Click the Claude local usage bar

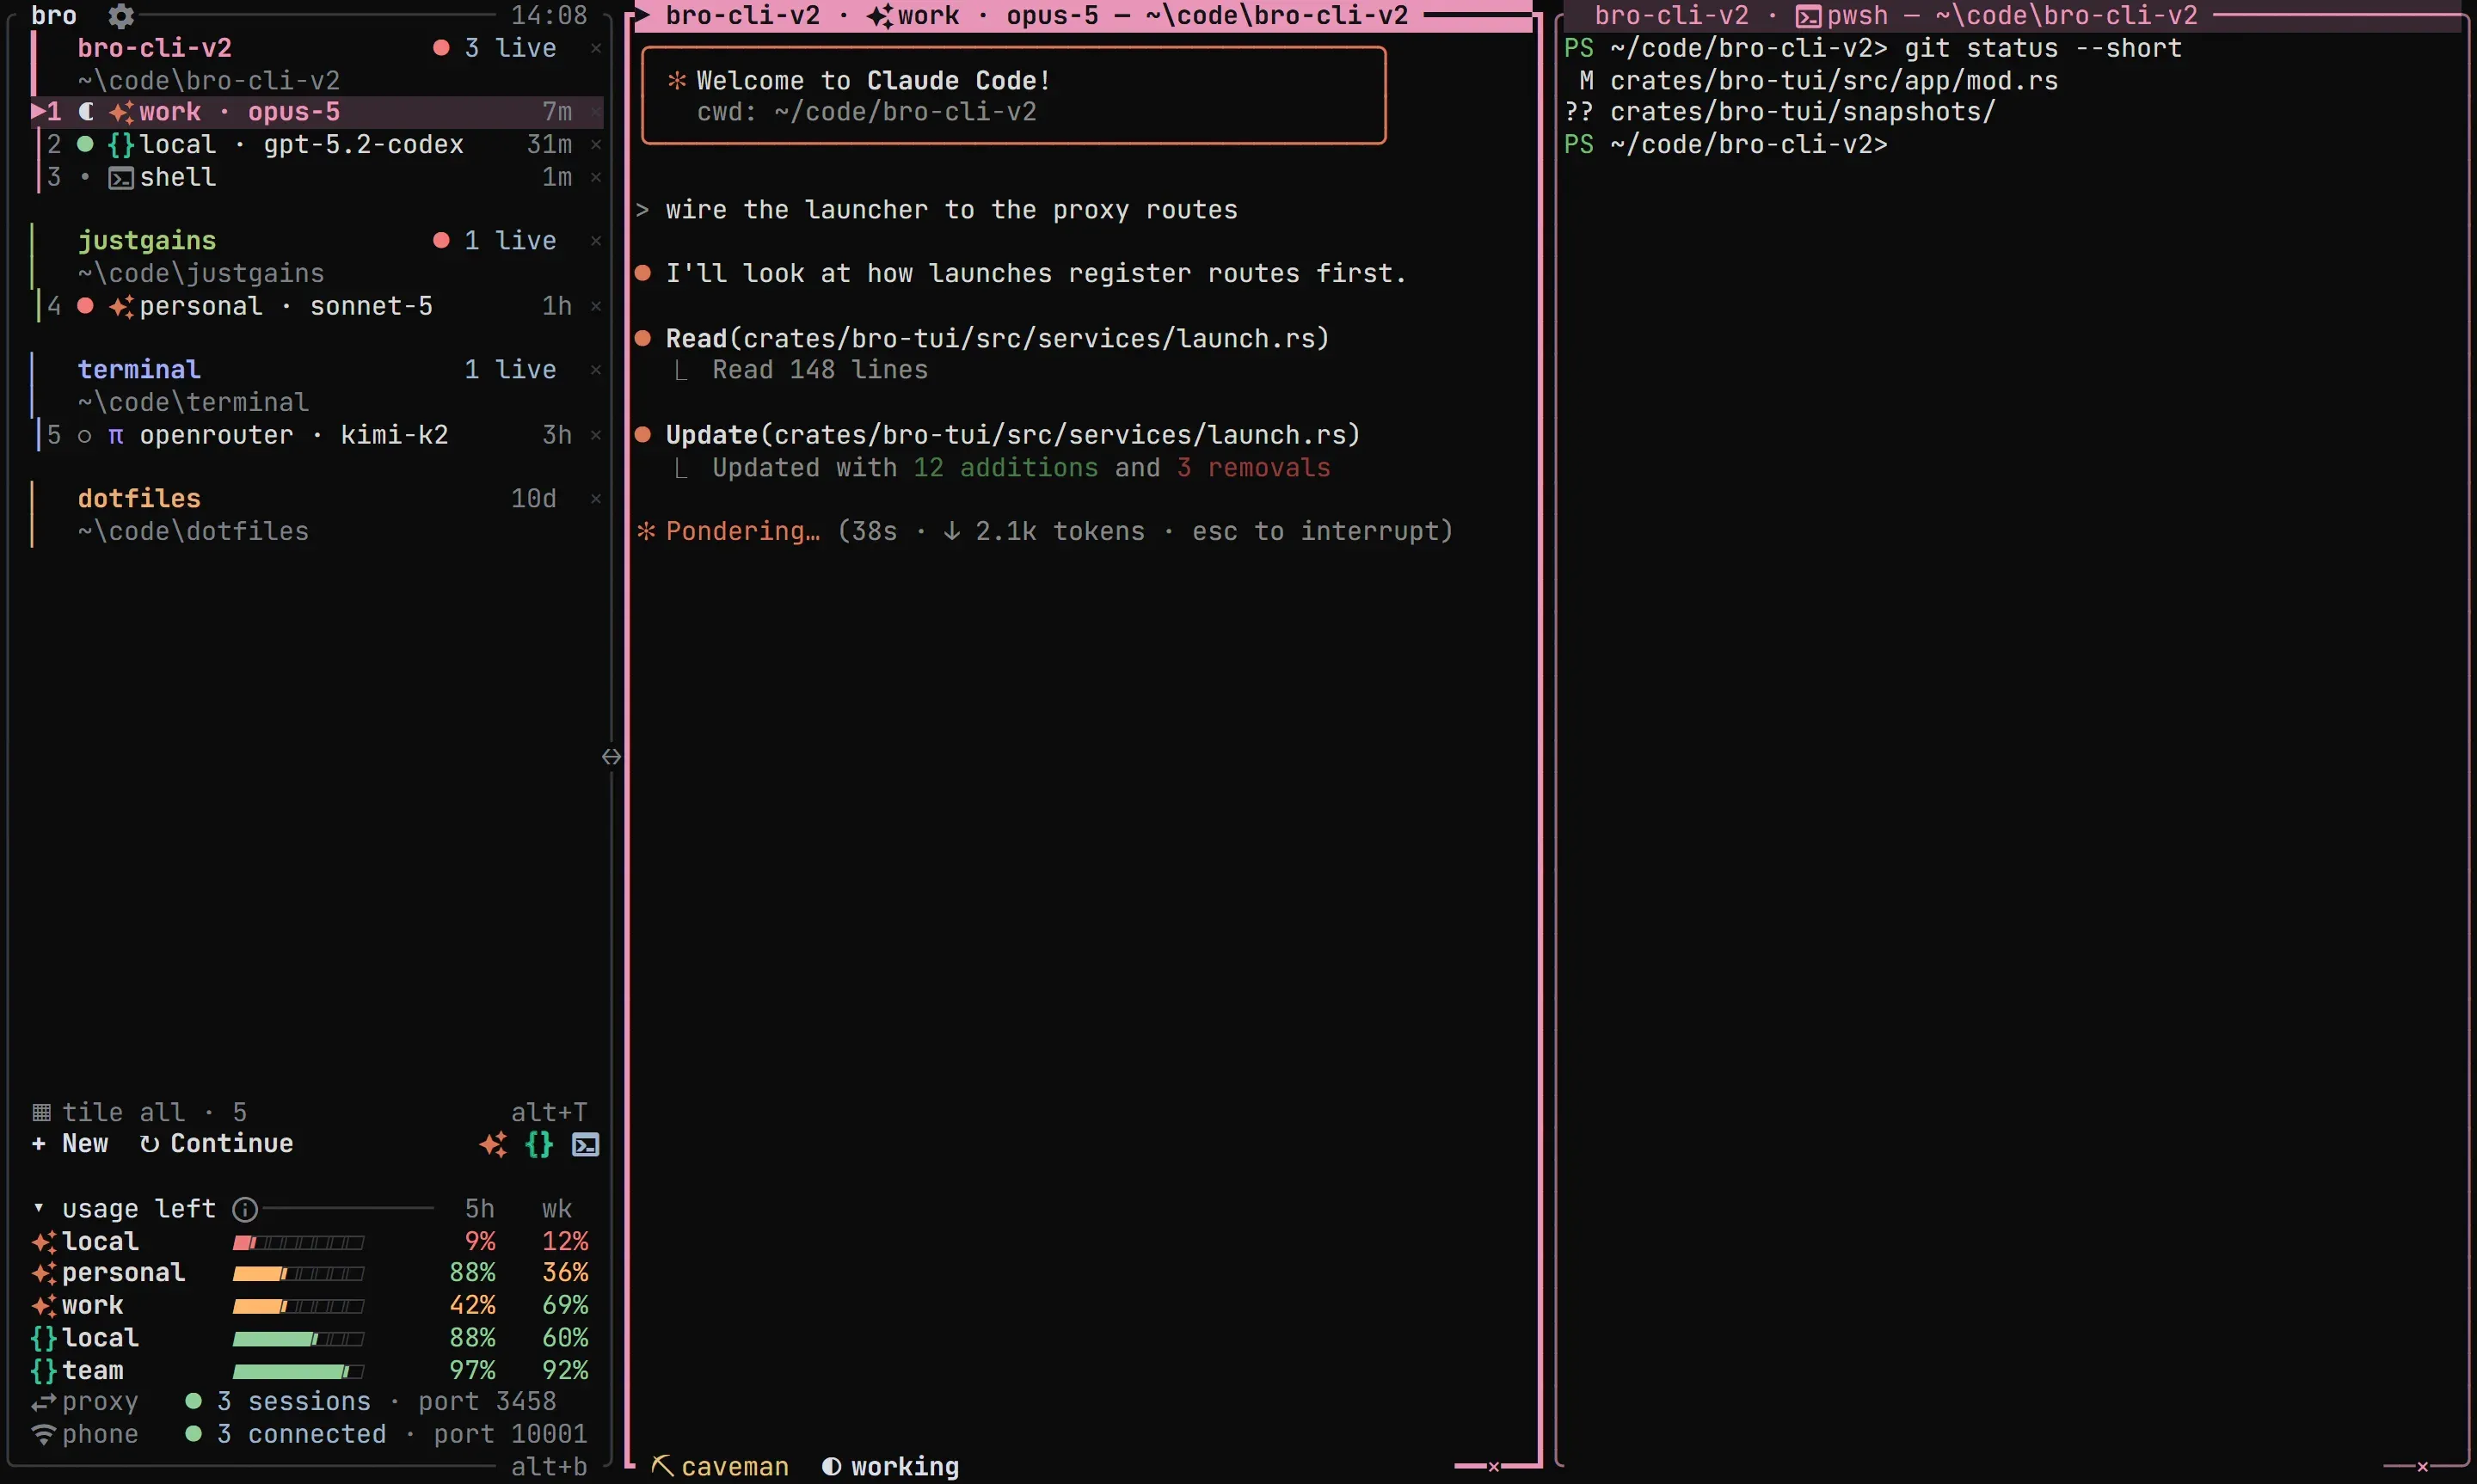pos(298,1242)
